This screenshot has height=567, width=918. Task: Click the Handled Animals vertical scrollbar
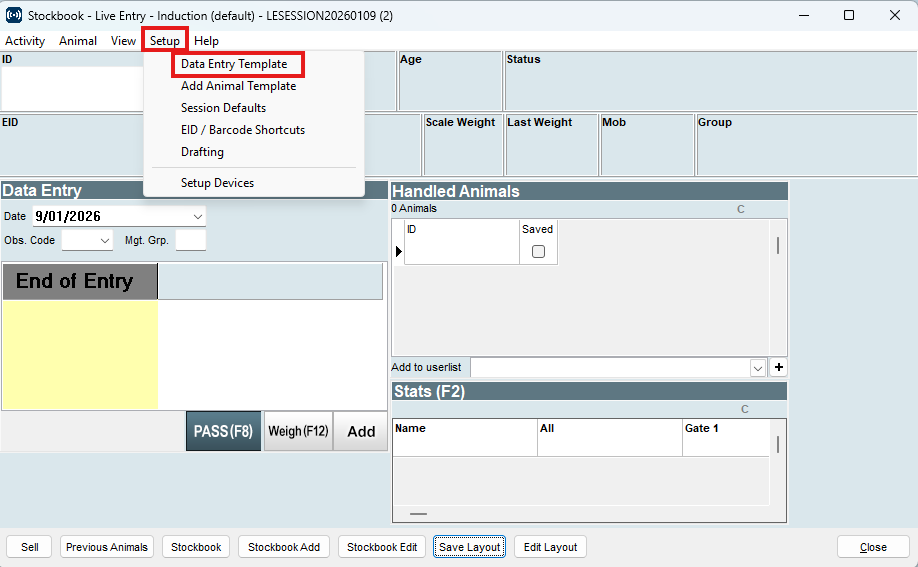(778, 246)
